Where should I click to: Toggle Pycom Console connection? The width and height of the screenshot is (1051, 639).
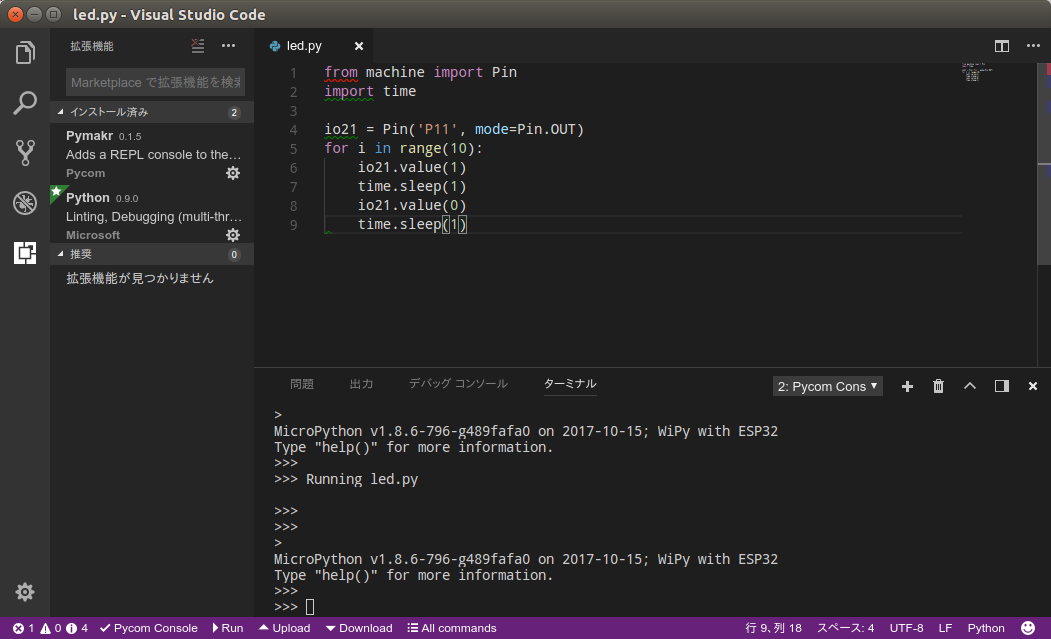pyautogui.click(x=149, y=628)
